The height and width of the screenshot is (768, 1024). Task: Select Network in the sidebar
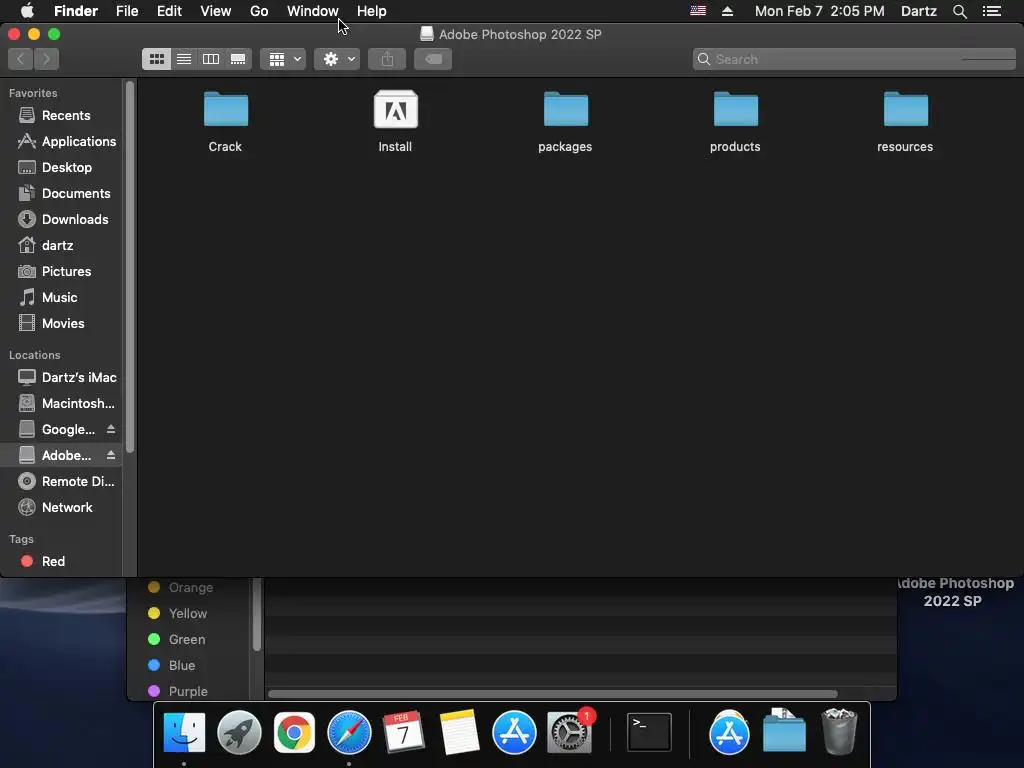[x=61, y=507]
